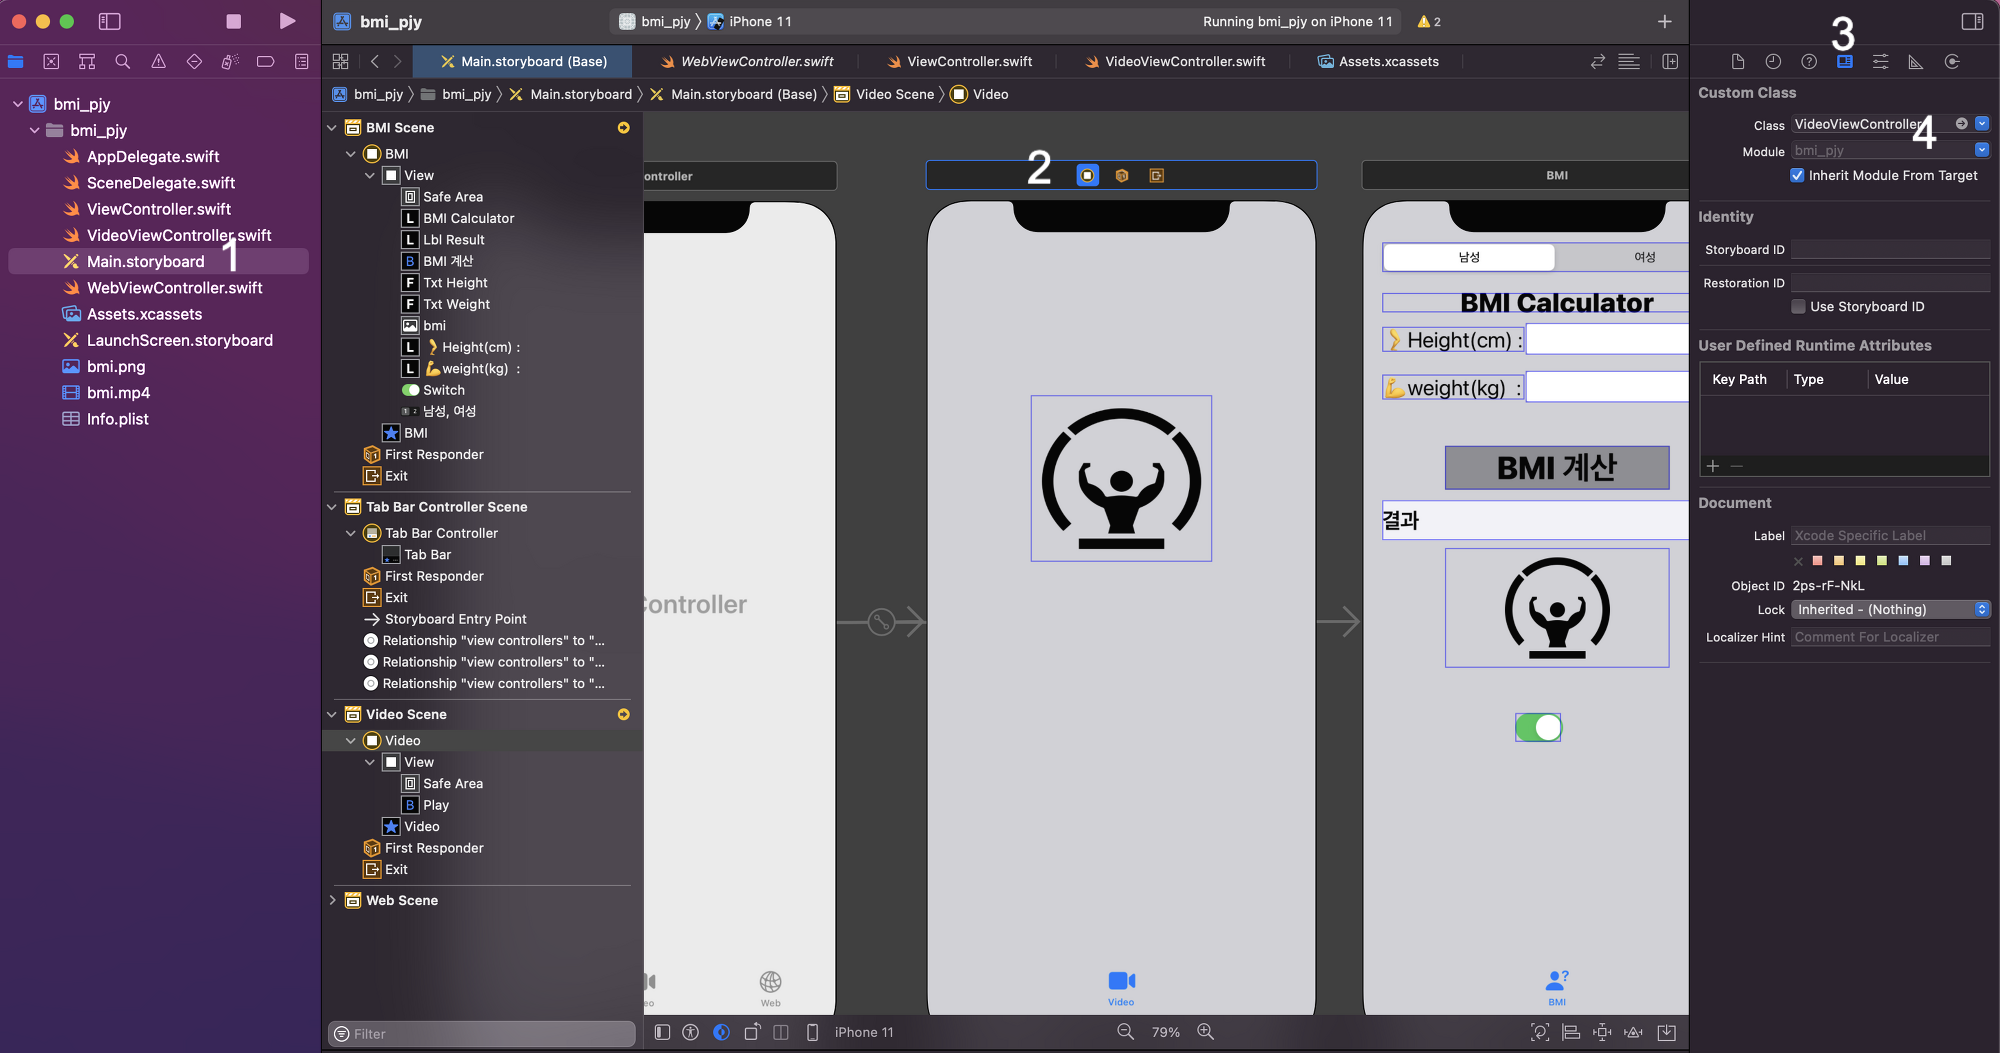This screenshot has height=1053, width=2000.
Task: Click the BMI 계산 button on canvas
Action: click(x=1557, y=468)
